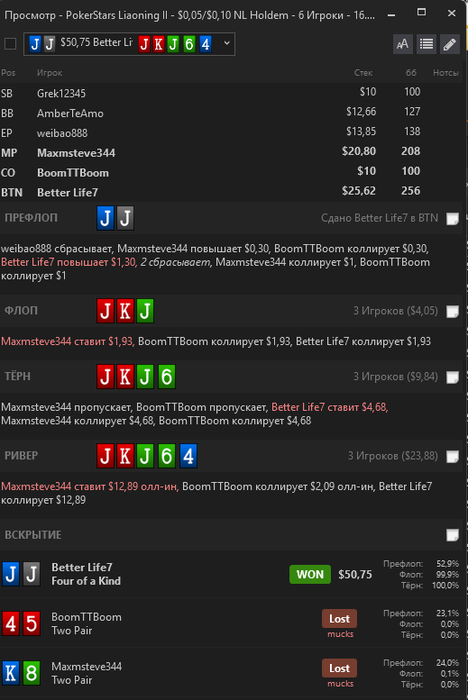Tick the checkbox beside the hand selector
468x700 pixels.
pyautogui.click(x=10, y=44)
